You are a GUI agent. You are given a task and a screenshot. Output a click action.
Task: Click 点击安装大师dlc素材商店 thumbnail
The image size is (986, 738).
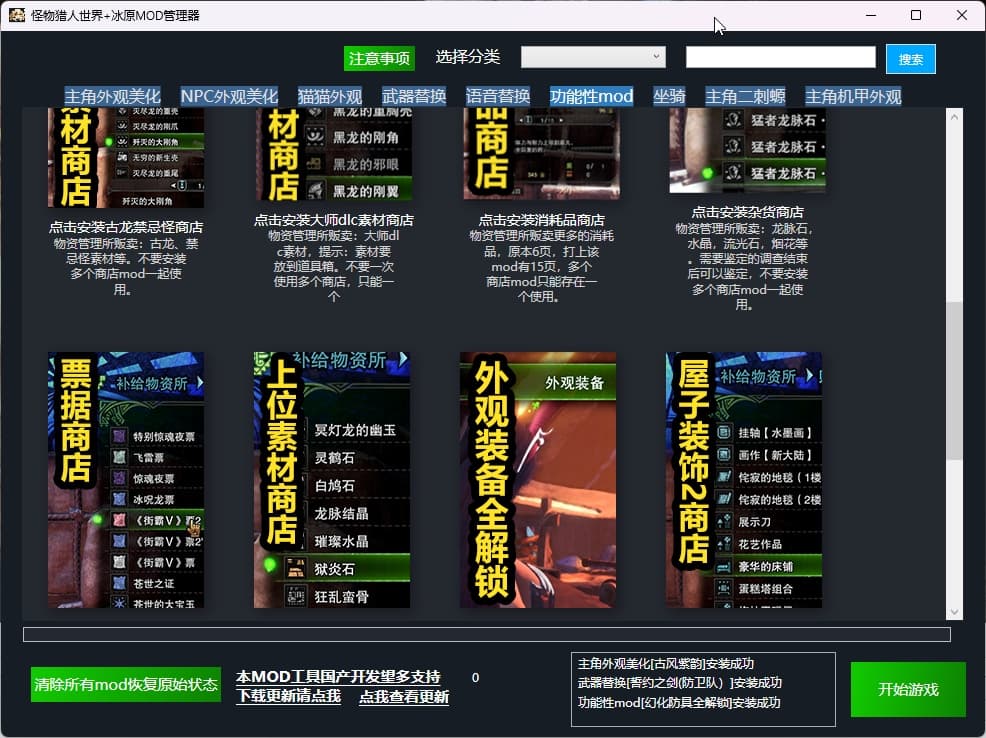(x=332, y=155)
